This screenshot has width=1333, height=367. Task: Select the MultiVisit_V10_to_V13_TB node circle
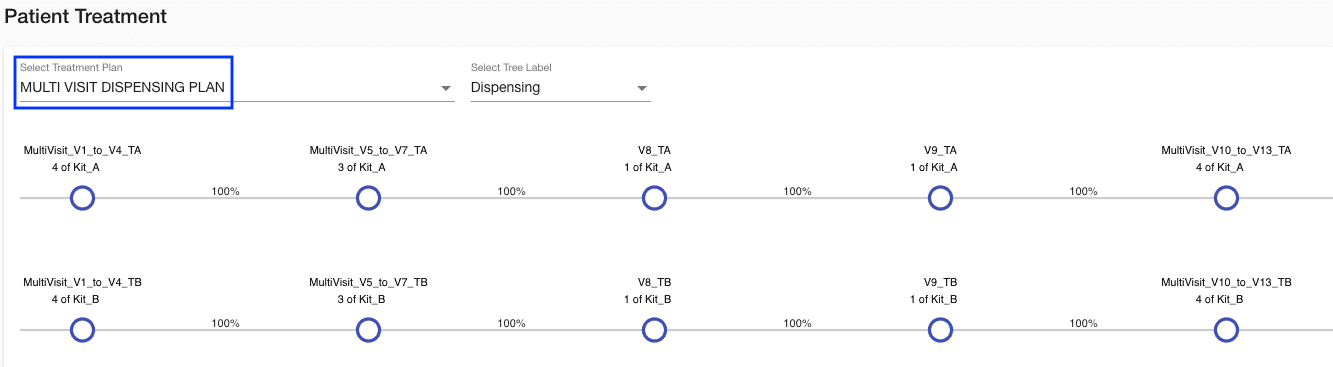(1226, 330)
